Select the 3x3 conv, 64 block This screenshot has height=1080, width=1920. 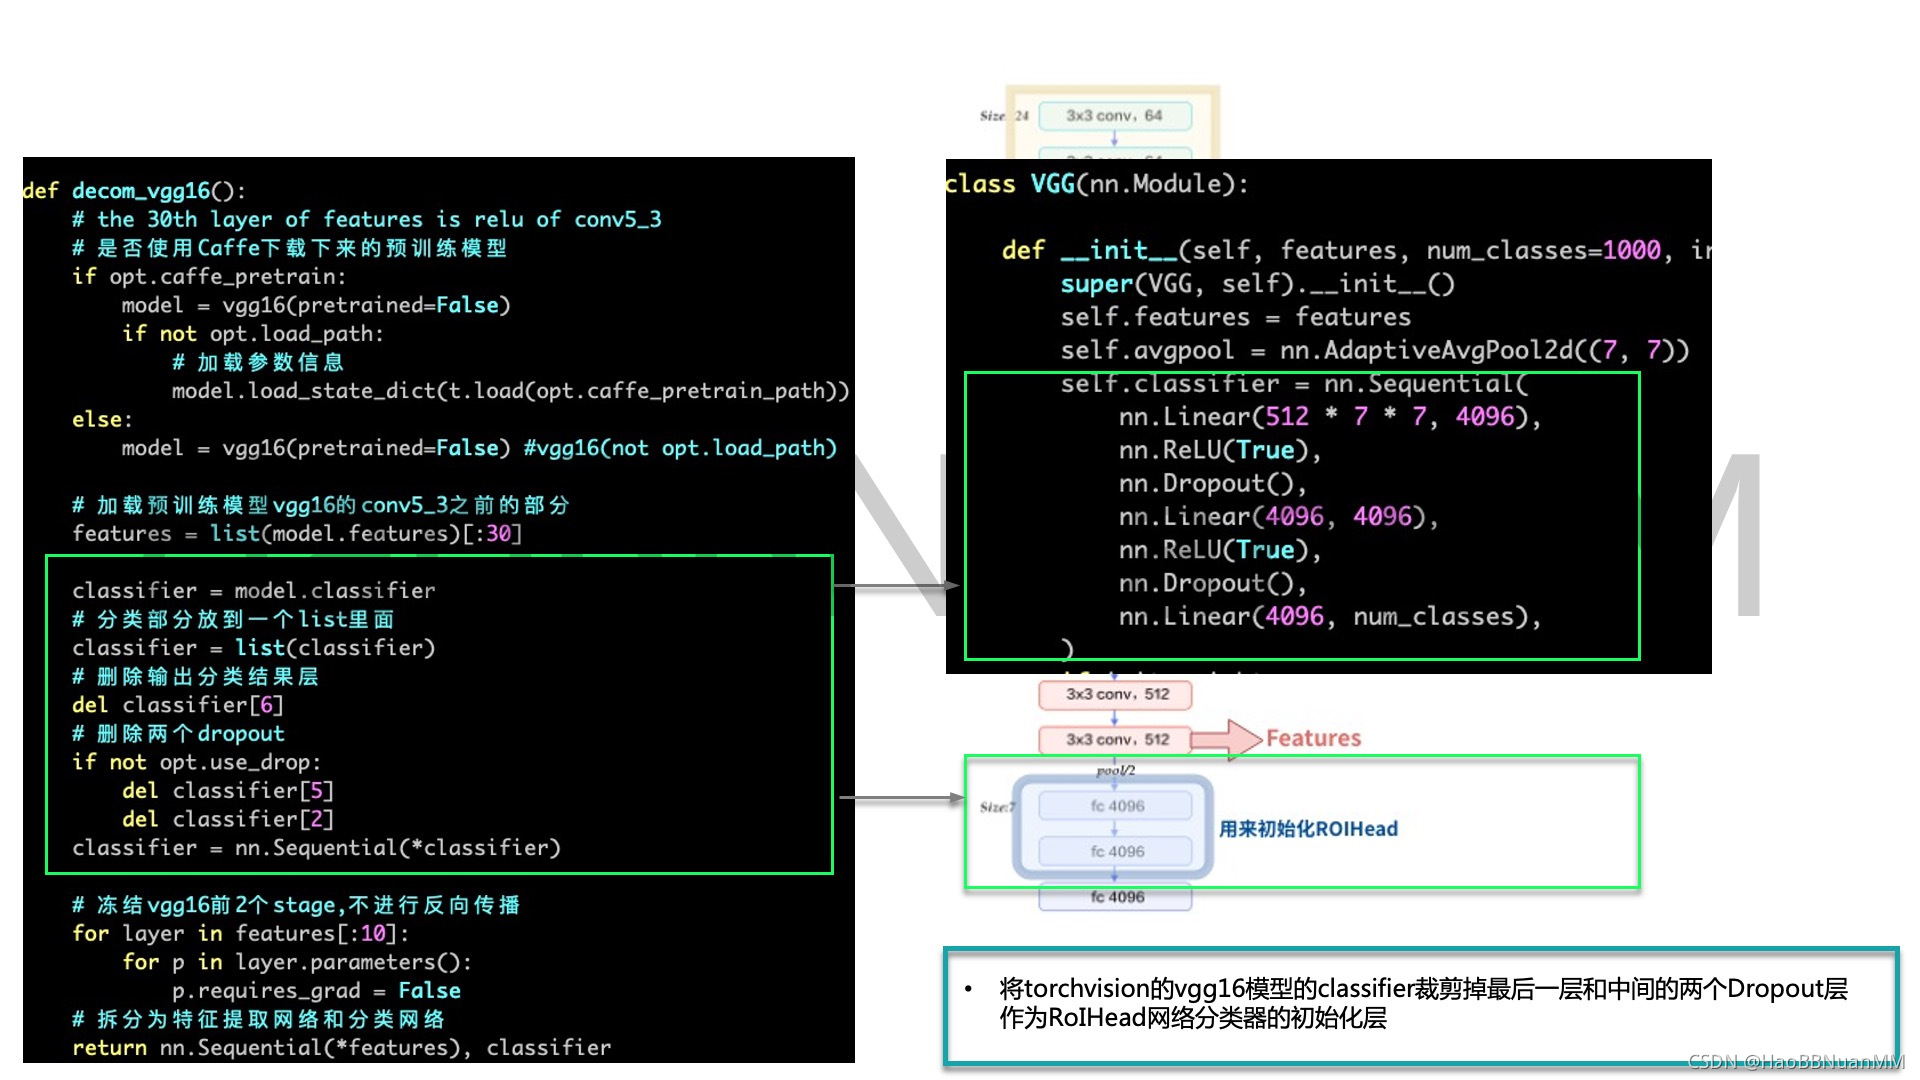pos(1114,115)
